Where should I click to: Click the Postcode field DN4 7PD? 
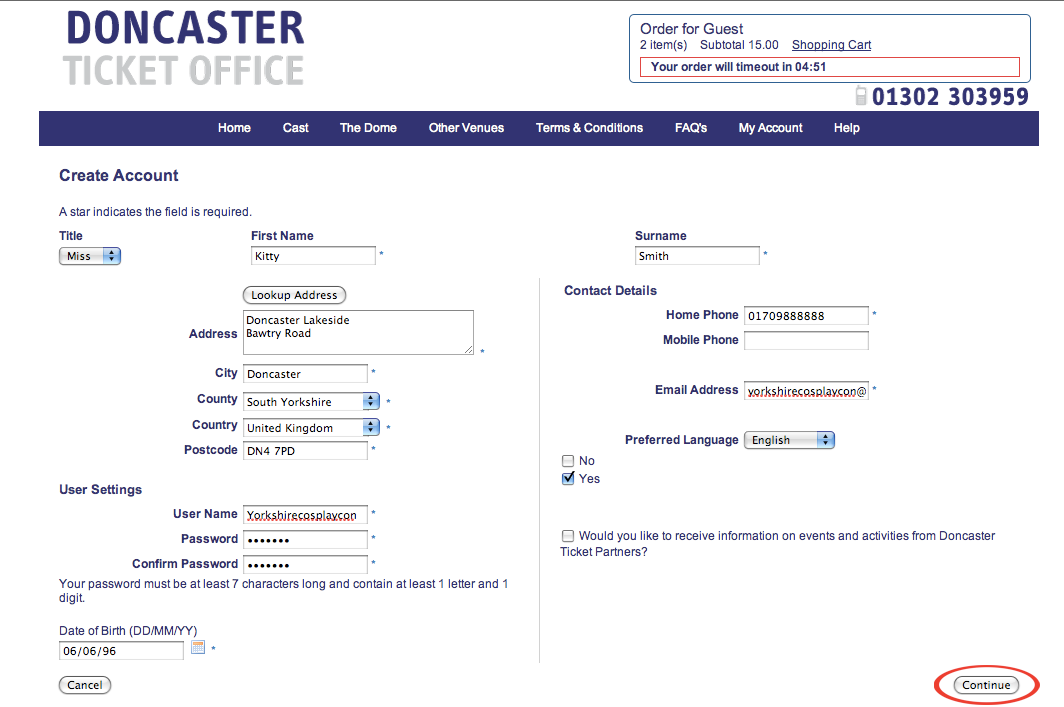point(305,451)
